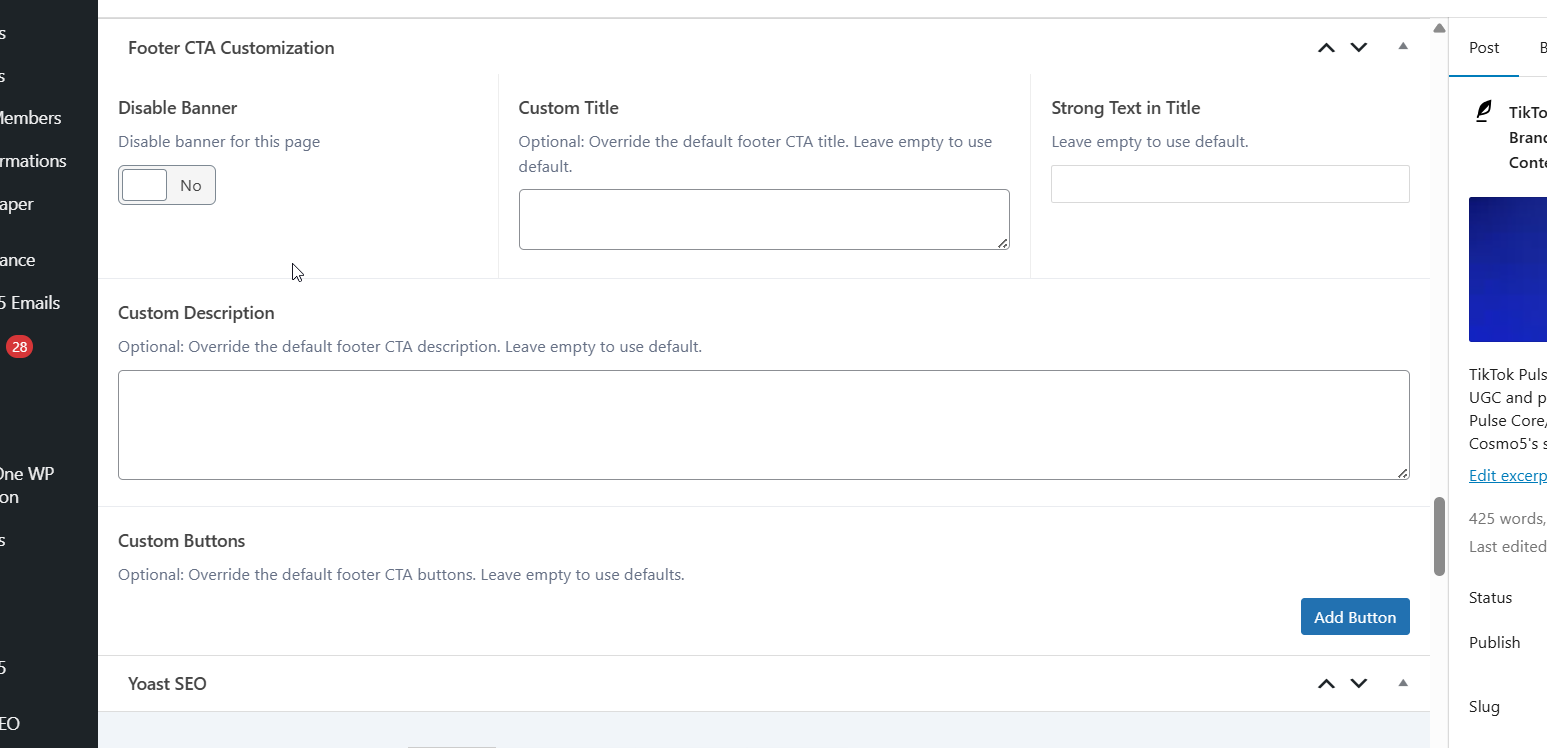Move Yoast SEO panel up
1547x748 pixels.
(1326, 684)
